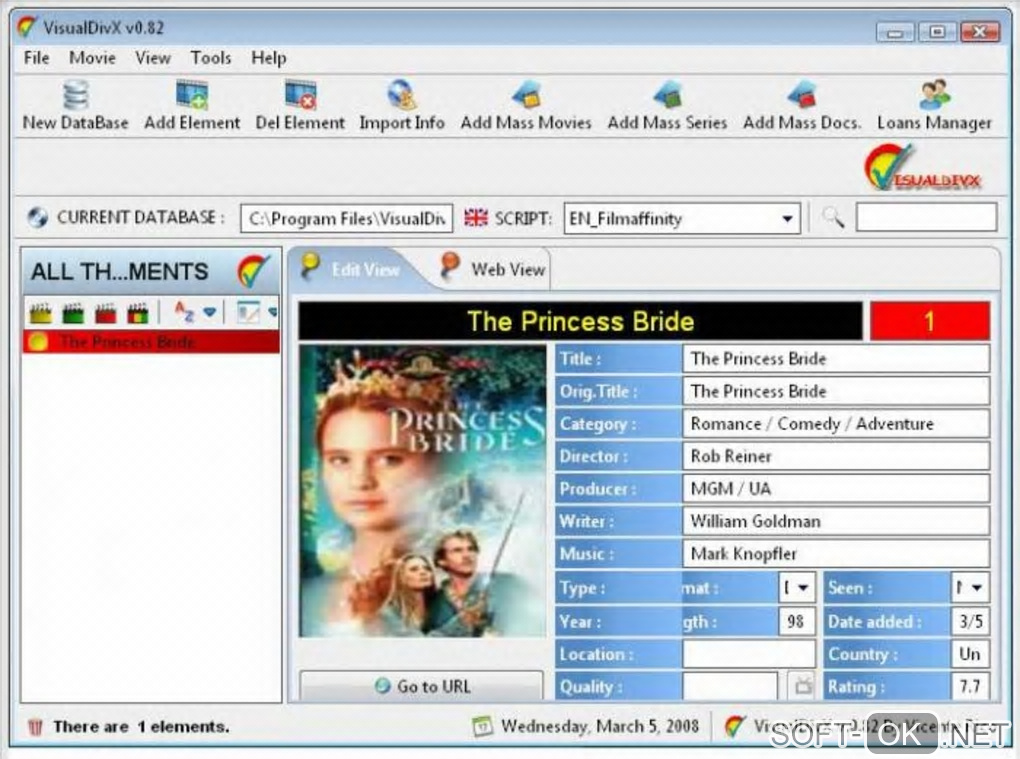Click the yellow dot on The Princess Bride row
The height and width of the screenshot is (759, 1020).
(x=38, y=341)
